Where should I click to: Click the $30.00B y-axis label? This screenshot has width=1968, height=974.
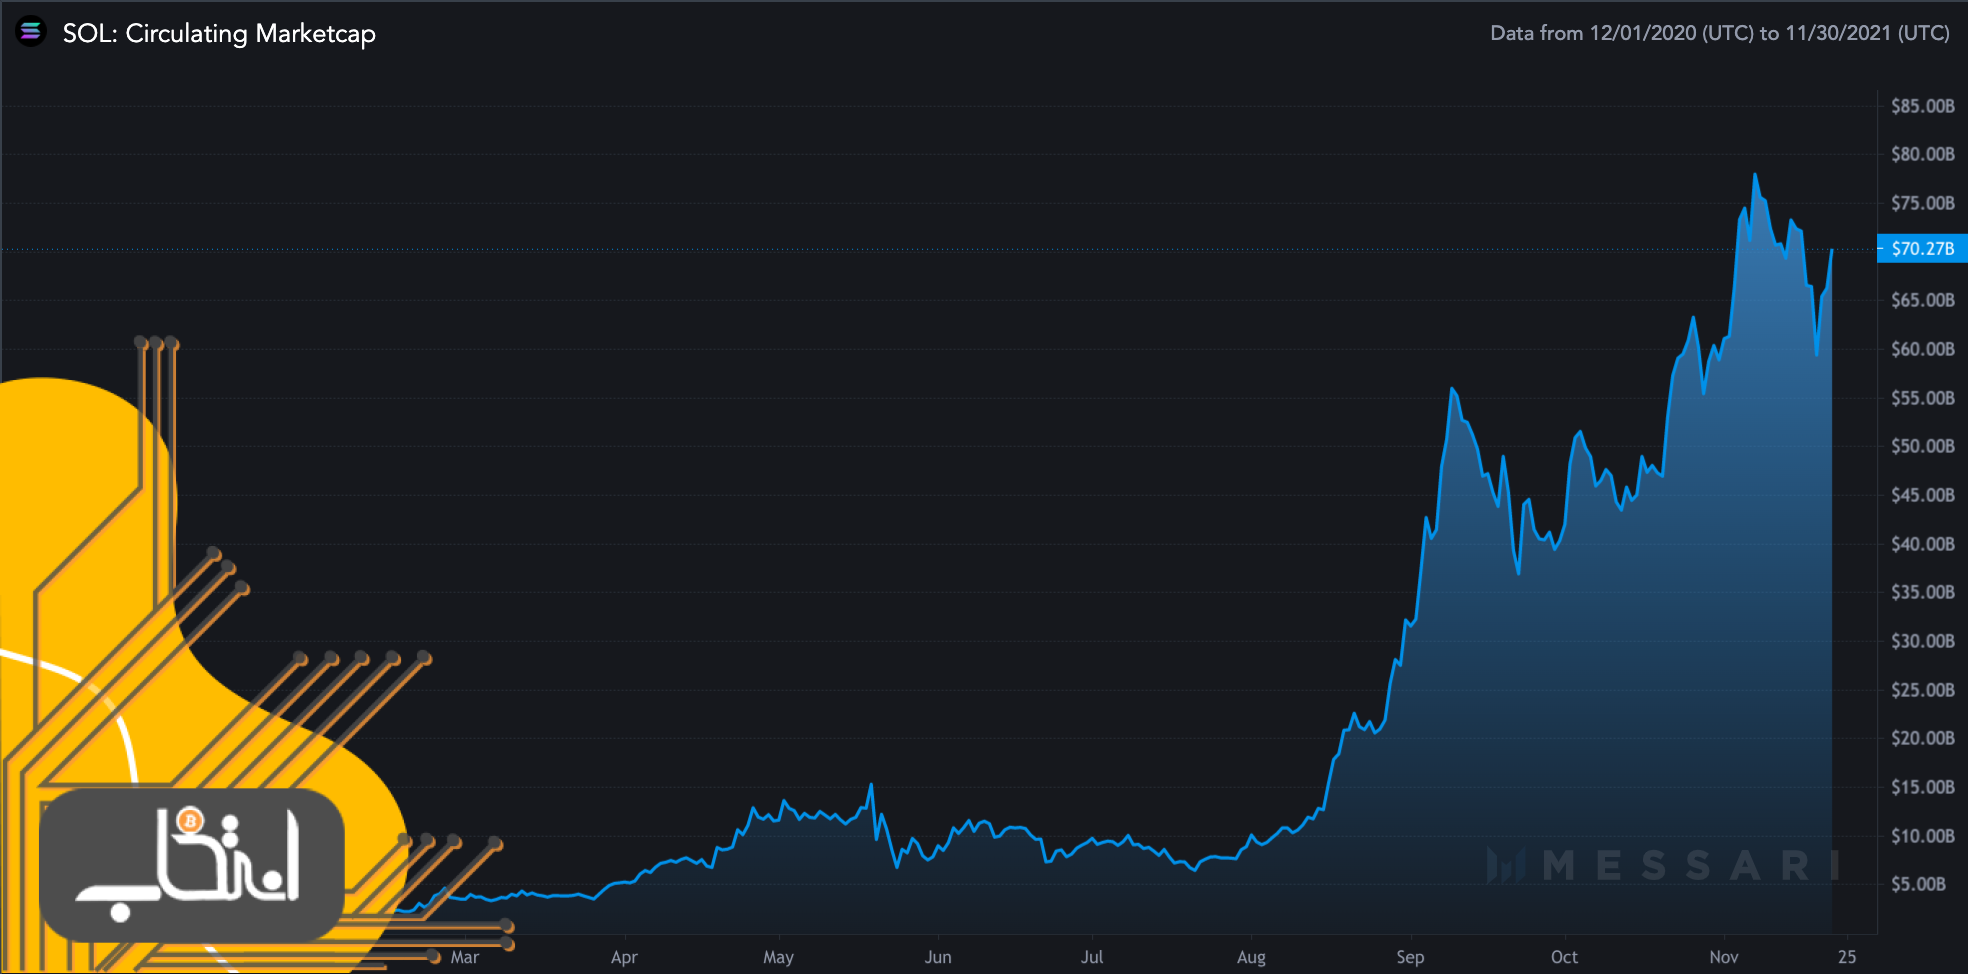1922,641
